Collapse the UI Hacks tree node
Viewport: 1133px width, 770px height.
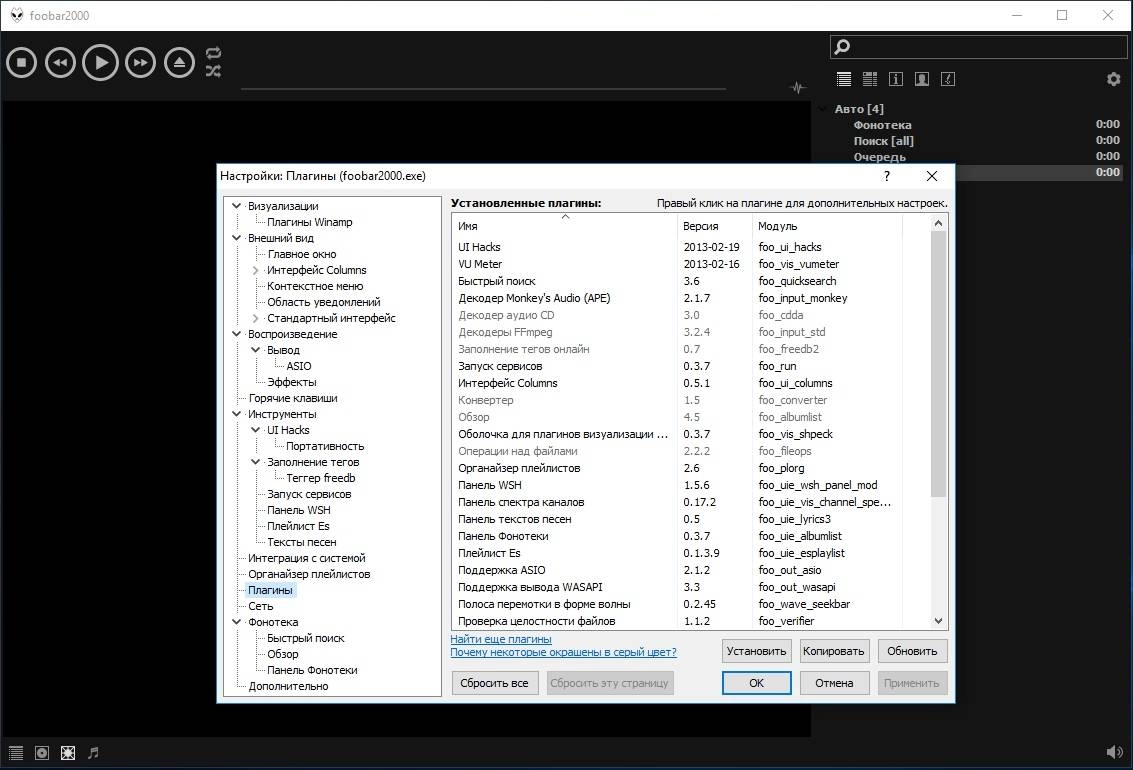click(x=255, y=430)
